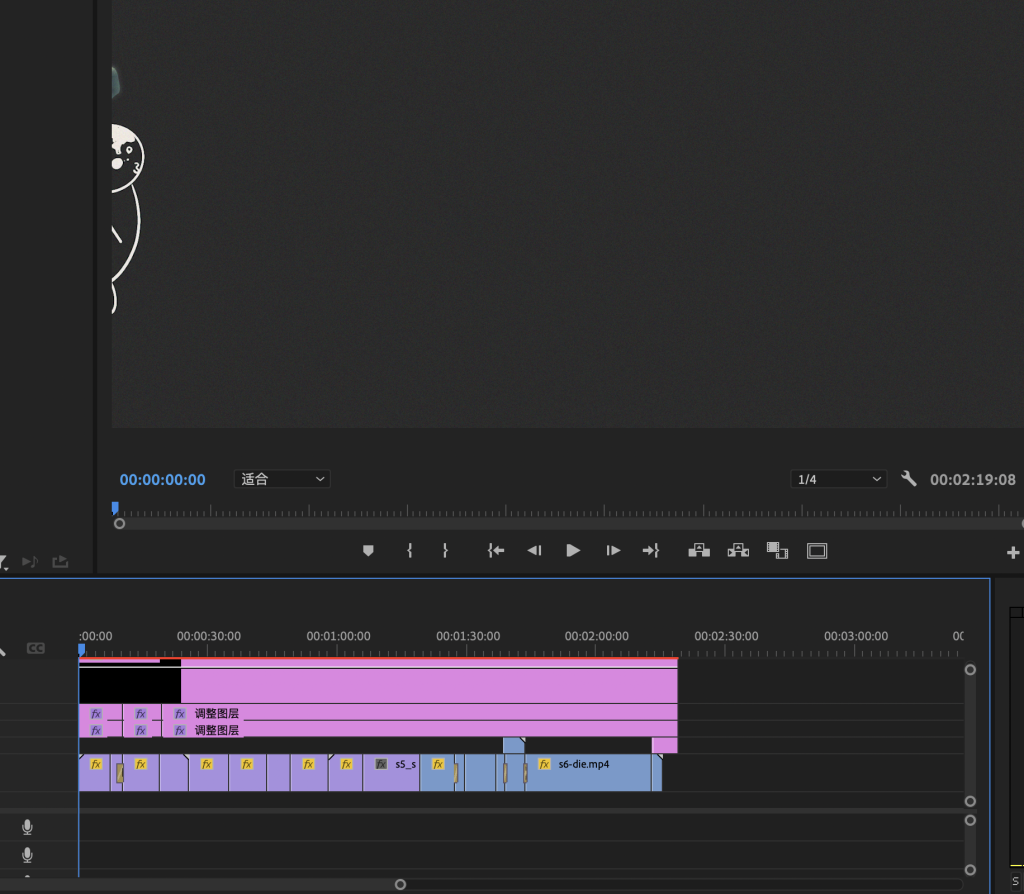Click the Mark In button
The width and height of the screenshot is (1024, 894).
click(409, 551)
